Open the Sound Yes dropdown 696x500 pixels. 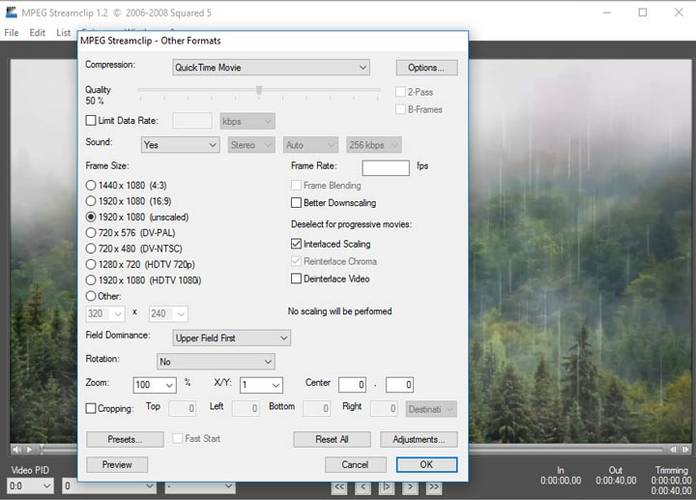click(x=180, y=145)
